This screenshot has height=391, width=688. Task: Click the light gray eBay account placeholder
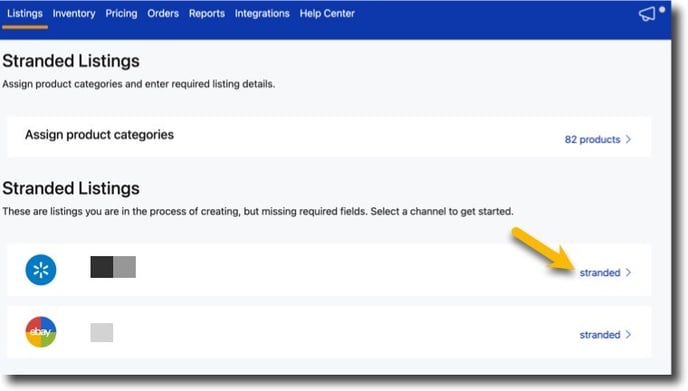(x=102, y=332)
